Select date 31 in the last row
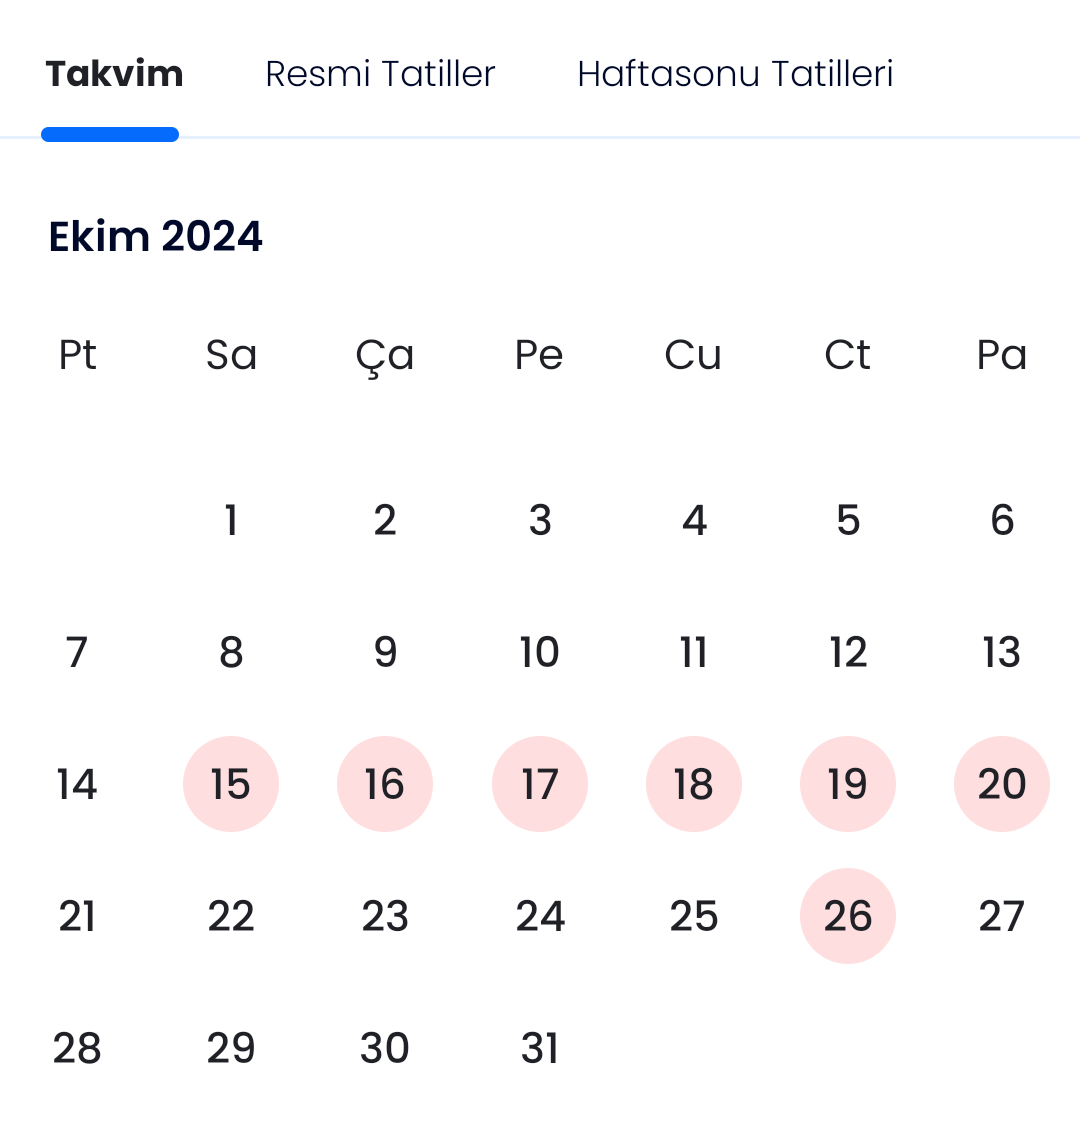Image resolution: width=1080 pixels, height=1147 pixels. (x=540, y=1048)
